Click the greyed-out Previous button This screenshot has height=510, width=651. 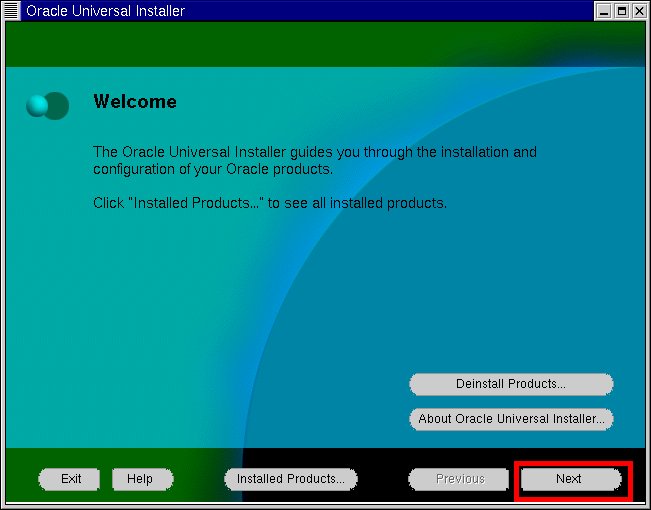click(459, 479)
